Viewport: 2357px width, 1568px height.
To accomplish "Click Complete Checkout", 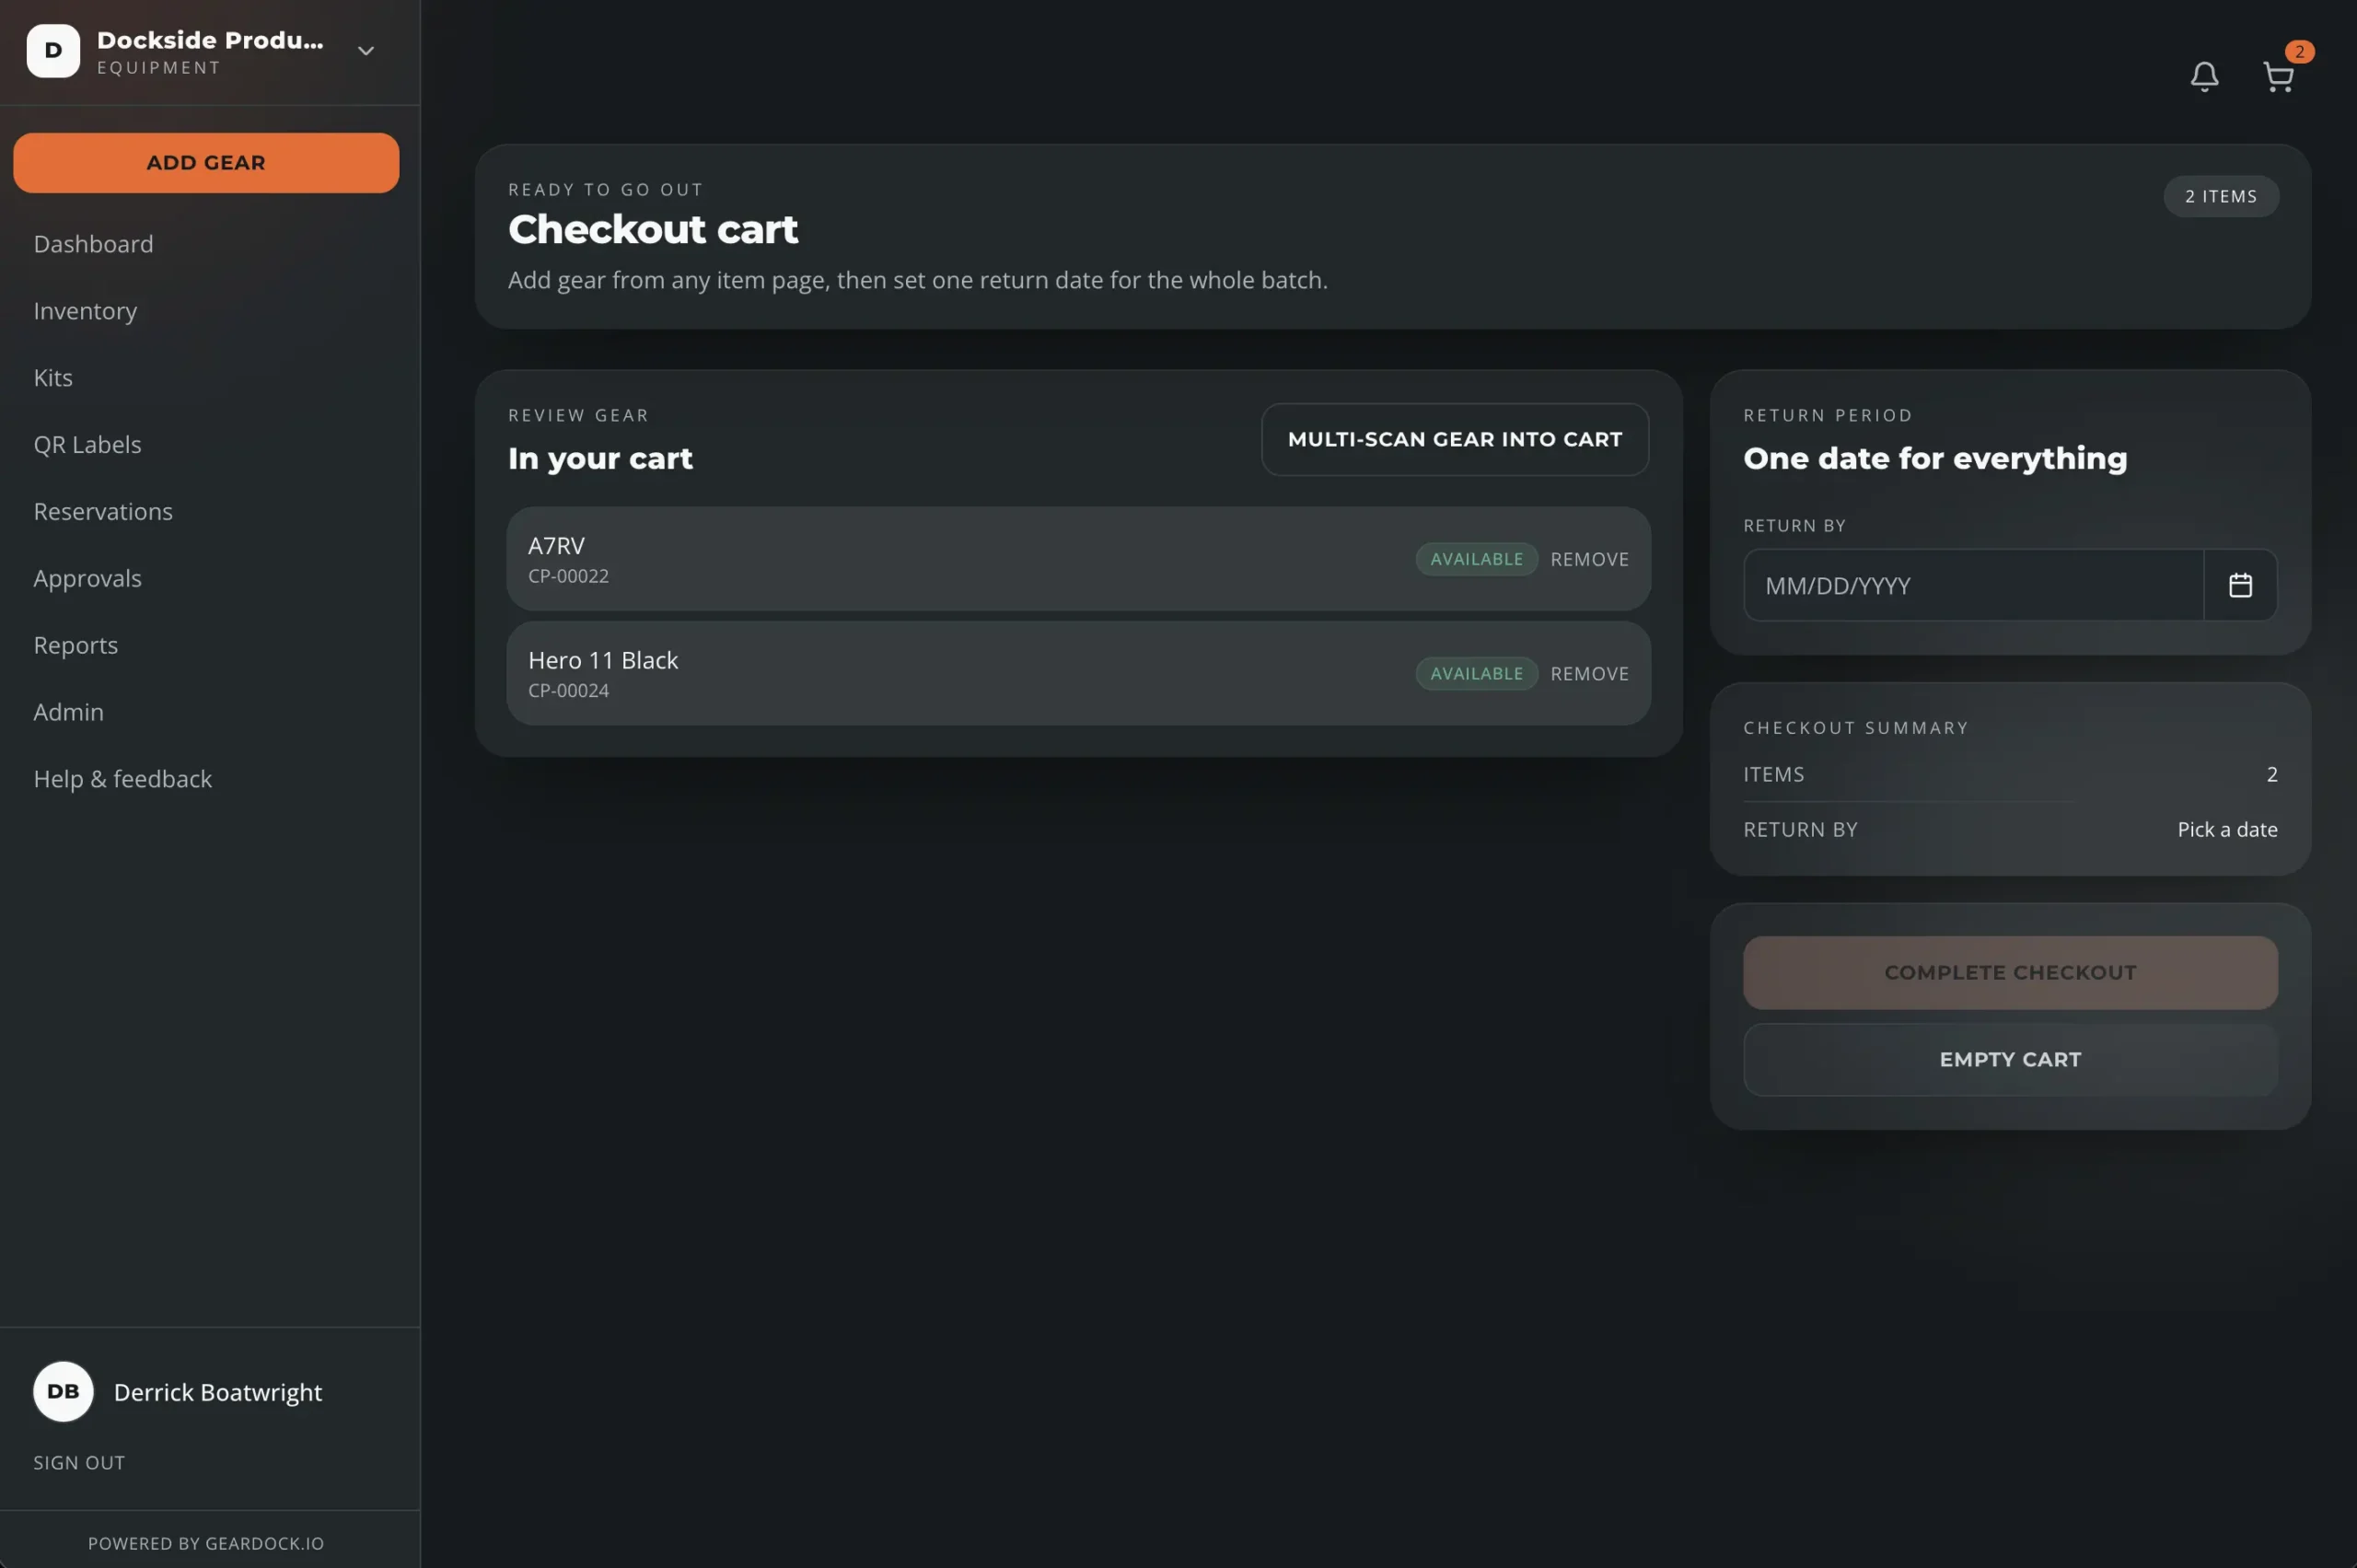I will (x=2010, y=973).
